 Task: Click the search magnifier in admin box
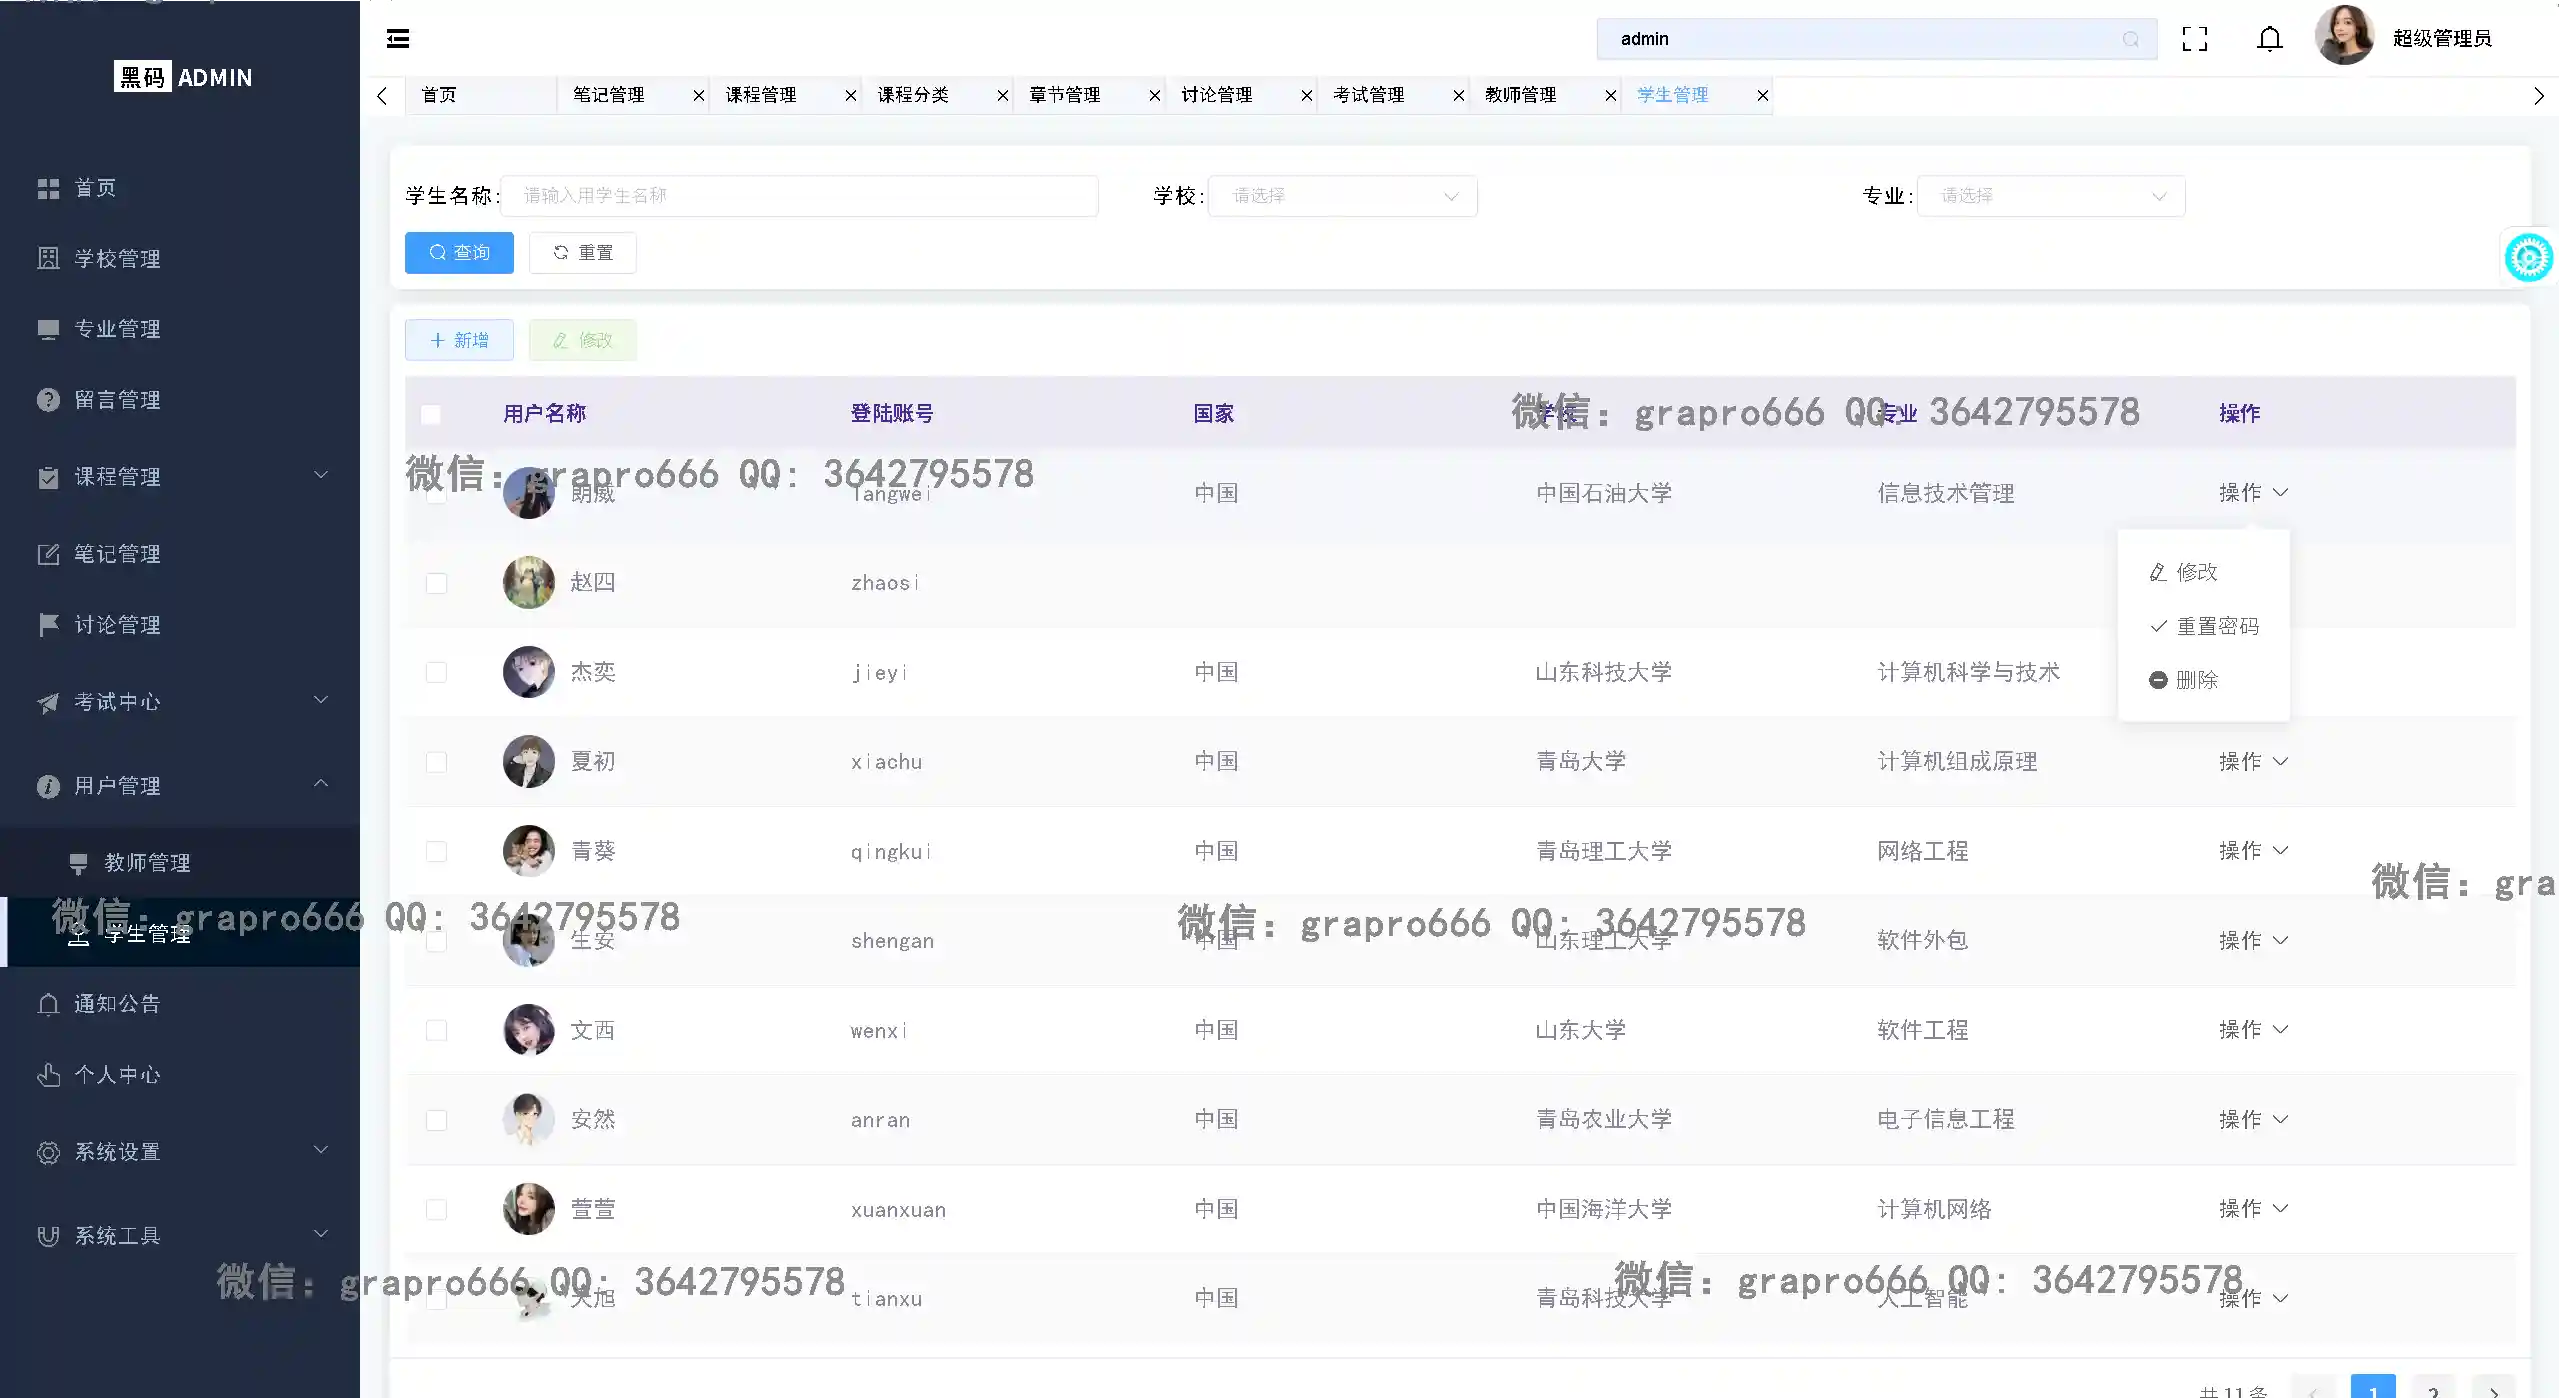(2130, 39)
